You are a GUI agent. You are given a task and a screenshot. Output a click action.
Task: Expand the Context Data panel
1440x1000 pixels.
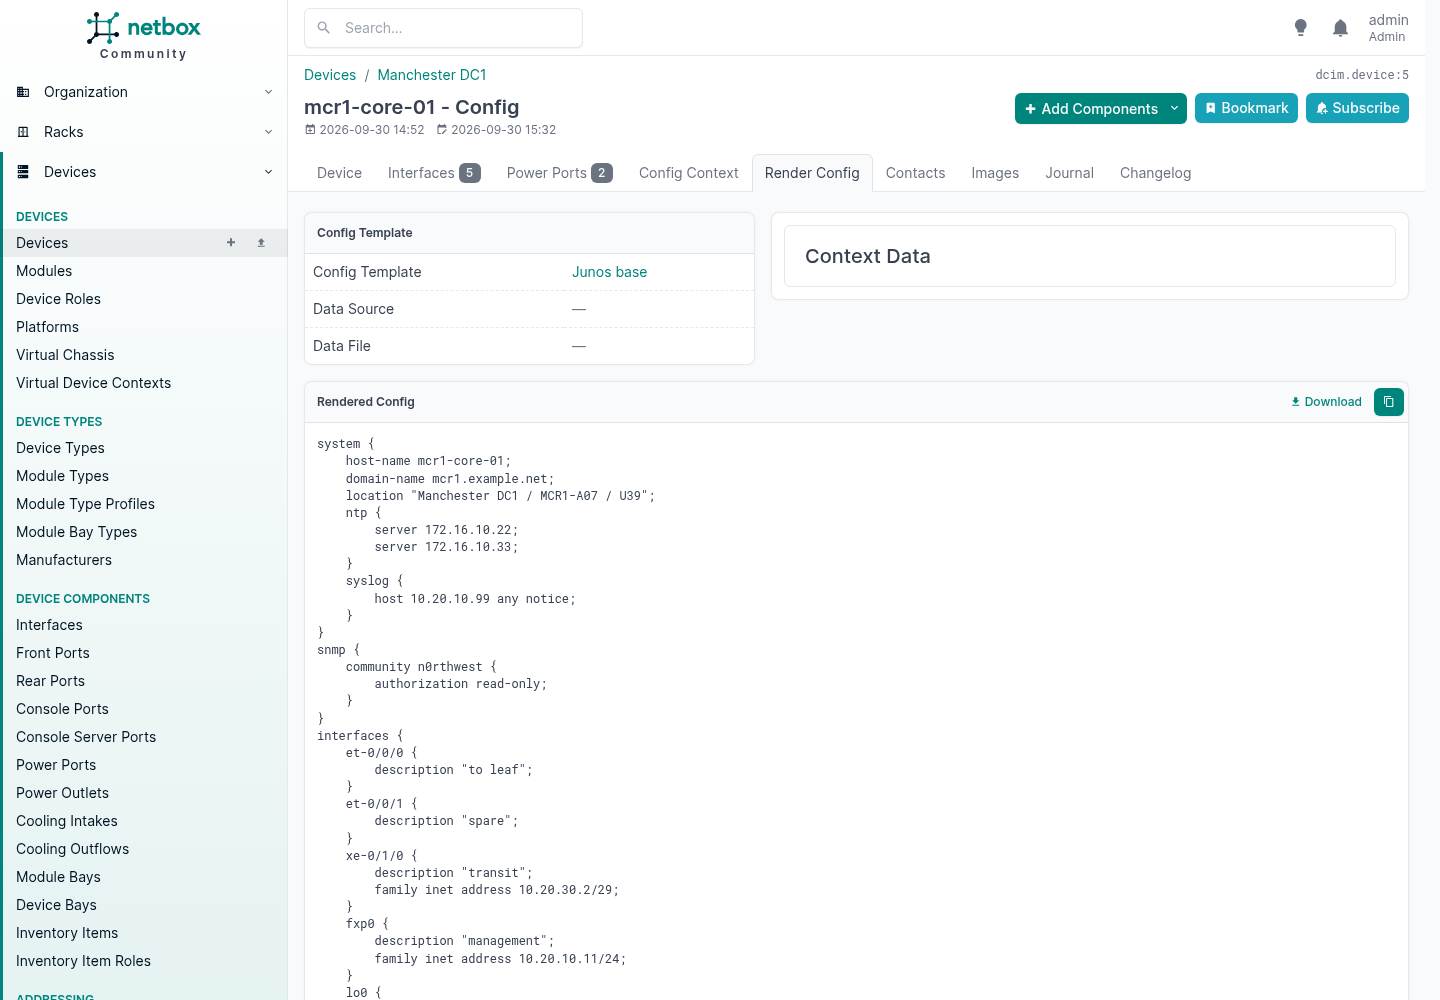[1090, 256]
